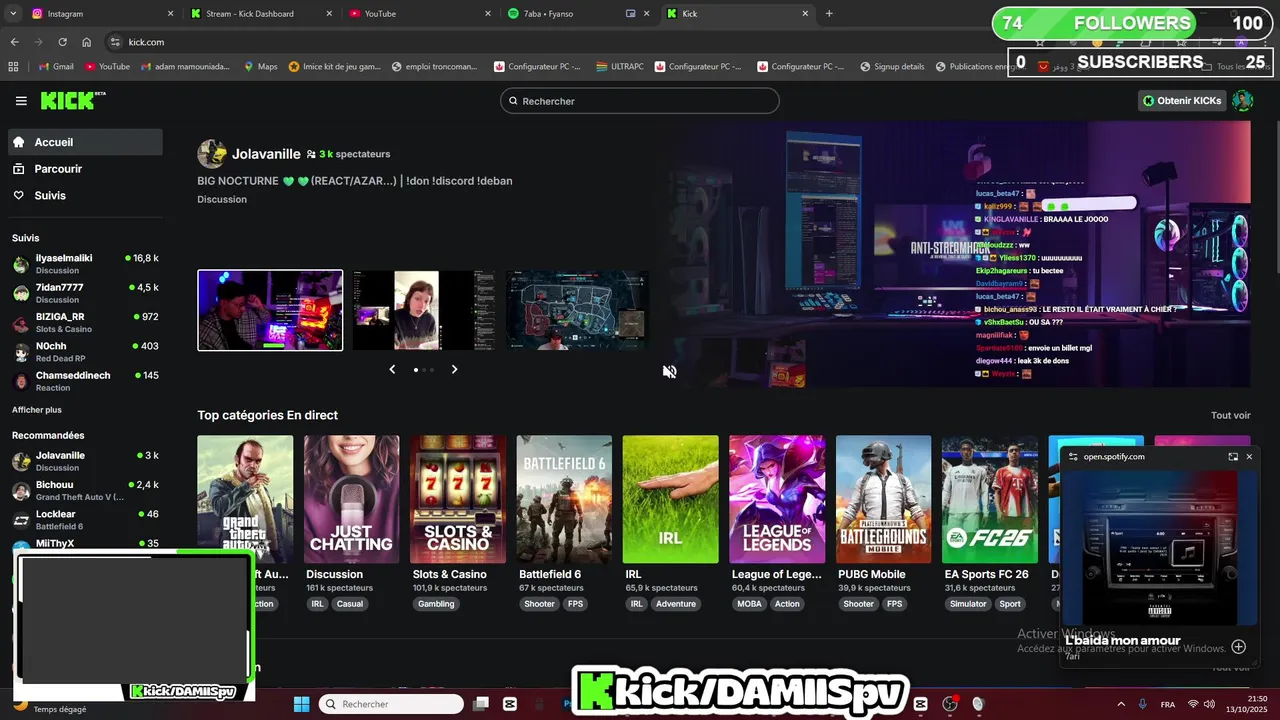Select the second featured stream thumbnail
This screenshot has width=1280, height=720.
pyautogui.click(x=424, y=310)
